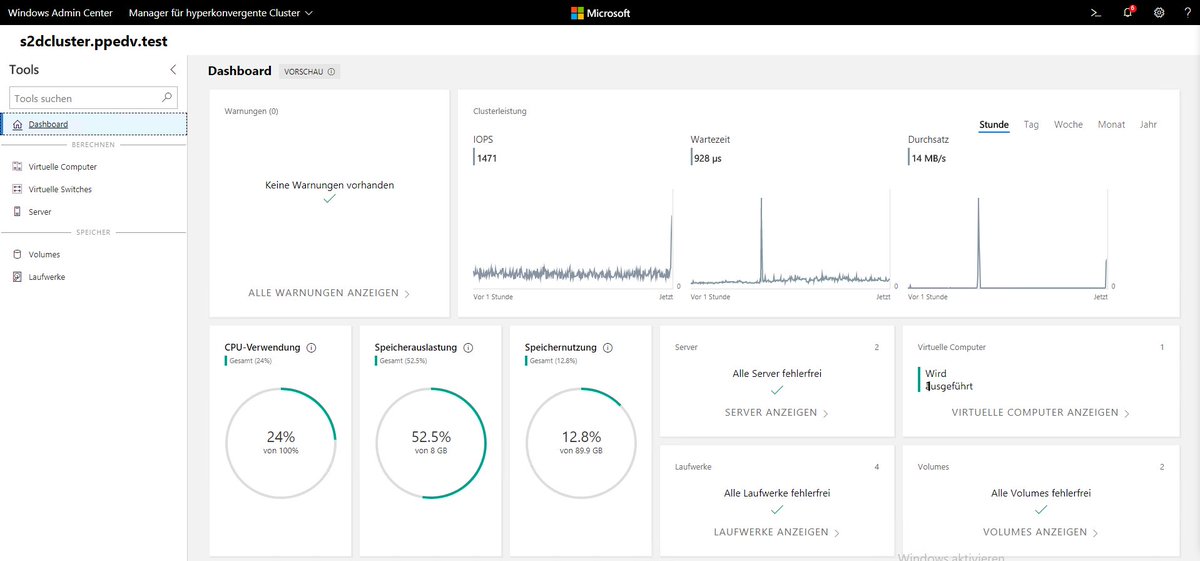1200x561 pixels.
Task: Click the Virtuelle Computer sidebar icon
Action: point(17,167)
